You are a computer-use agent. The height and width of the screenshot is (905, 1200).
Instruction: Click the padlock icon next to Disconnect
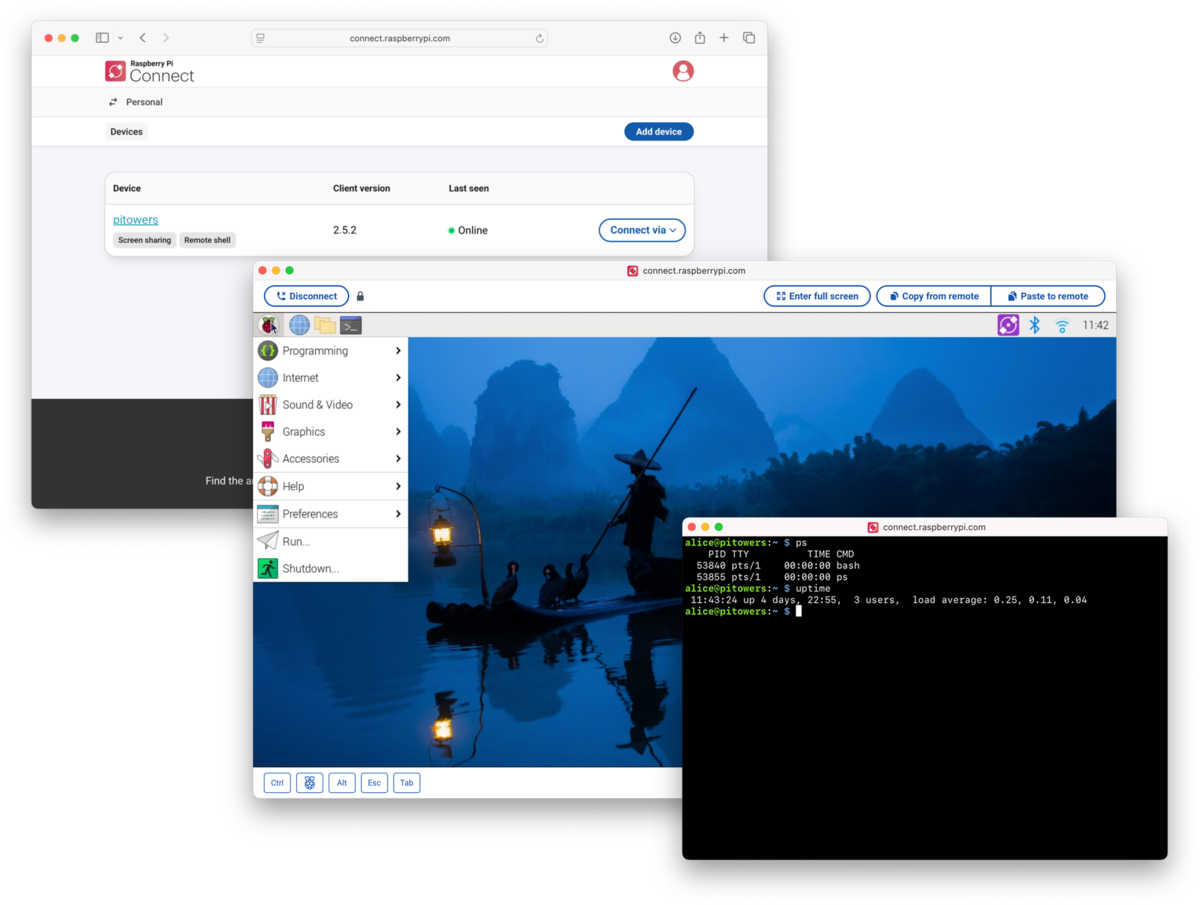tap(360, 296)
